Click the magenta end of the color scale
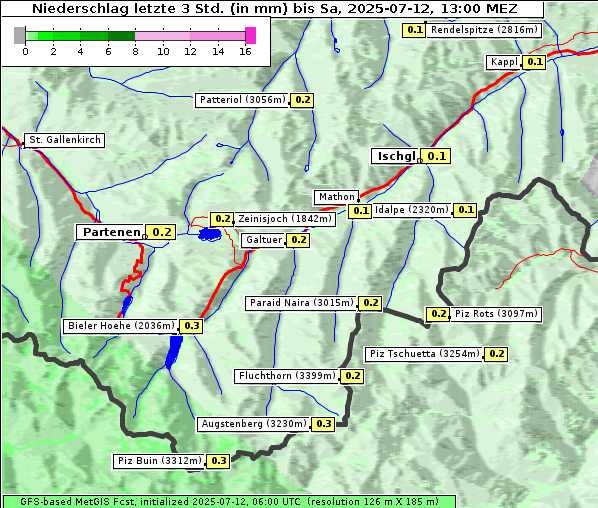 (x=251, y=35)
